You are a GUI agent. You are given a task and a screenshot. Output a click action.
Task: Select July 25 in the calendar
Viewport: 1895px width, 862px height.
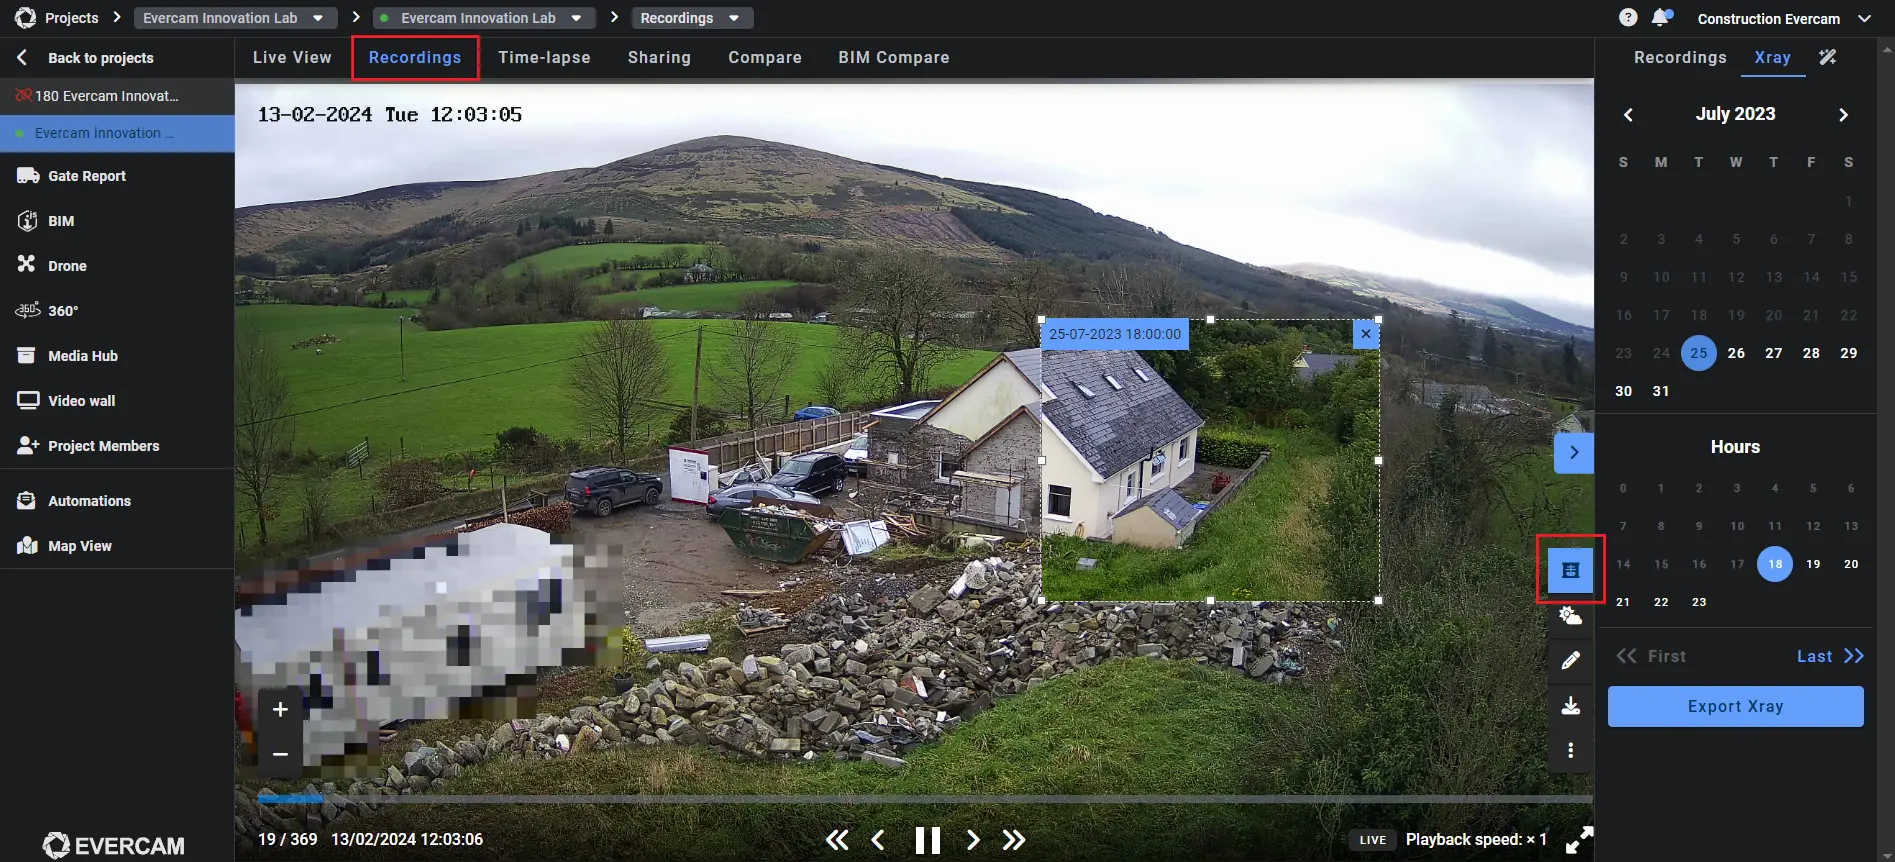1698,353
